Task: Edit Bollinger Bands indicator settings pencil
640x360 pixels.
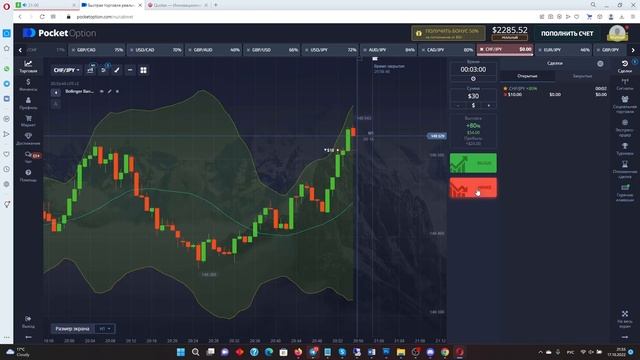Action: pyautogui.click(x=109, y=91)
